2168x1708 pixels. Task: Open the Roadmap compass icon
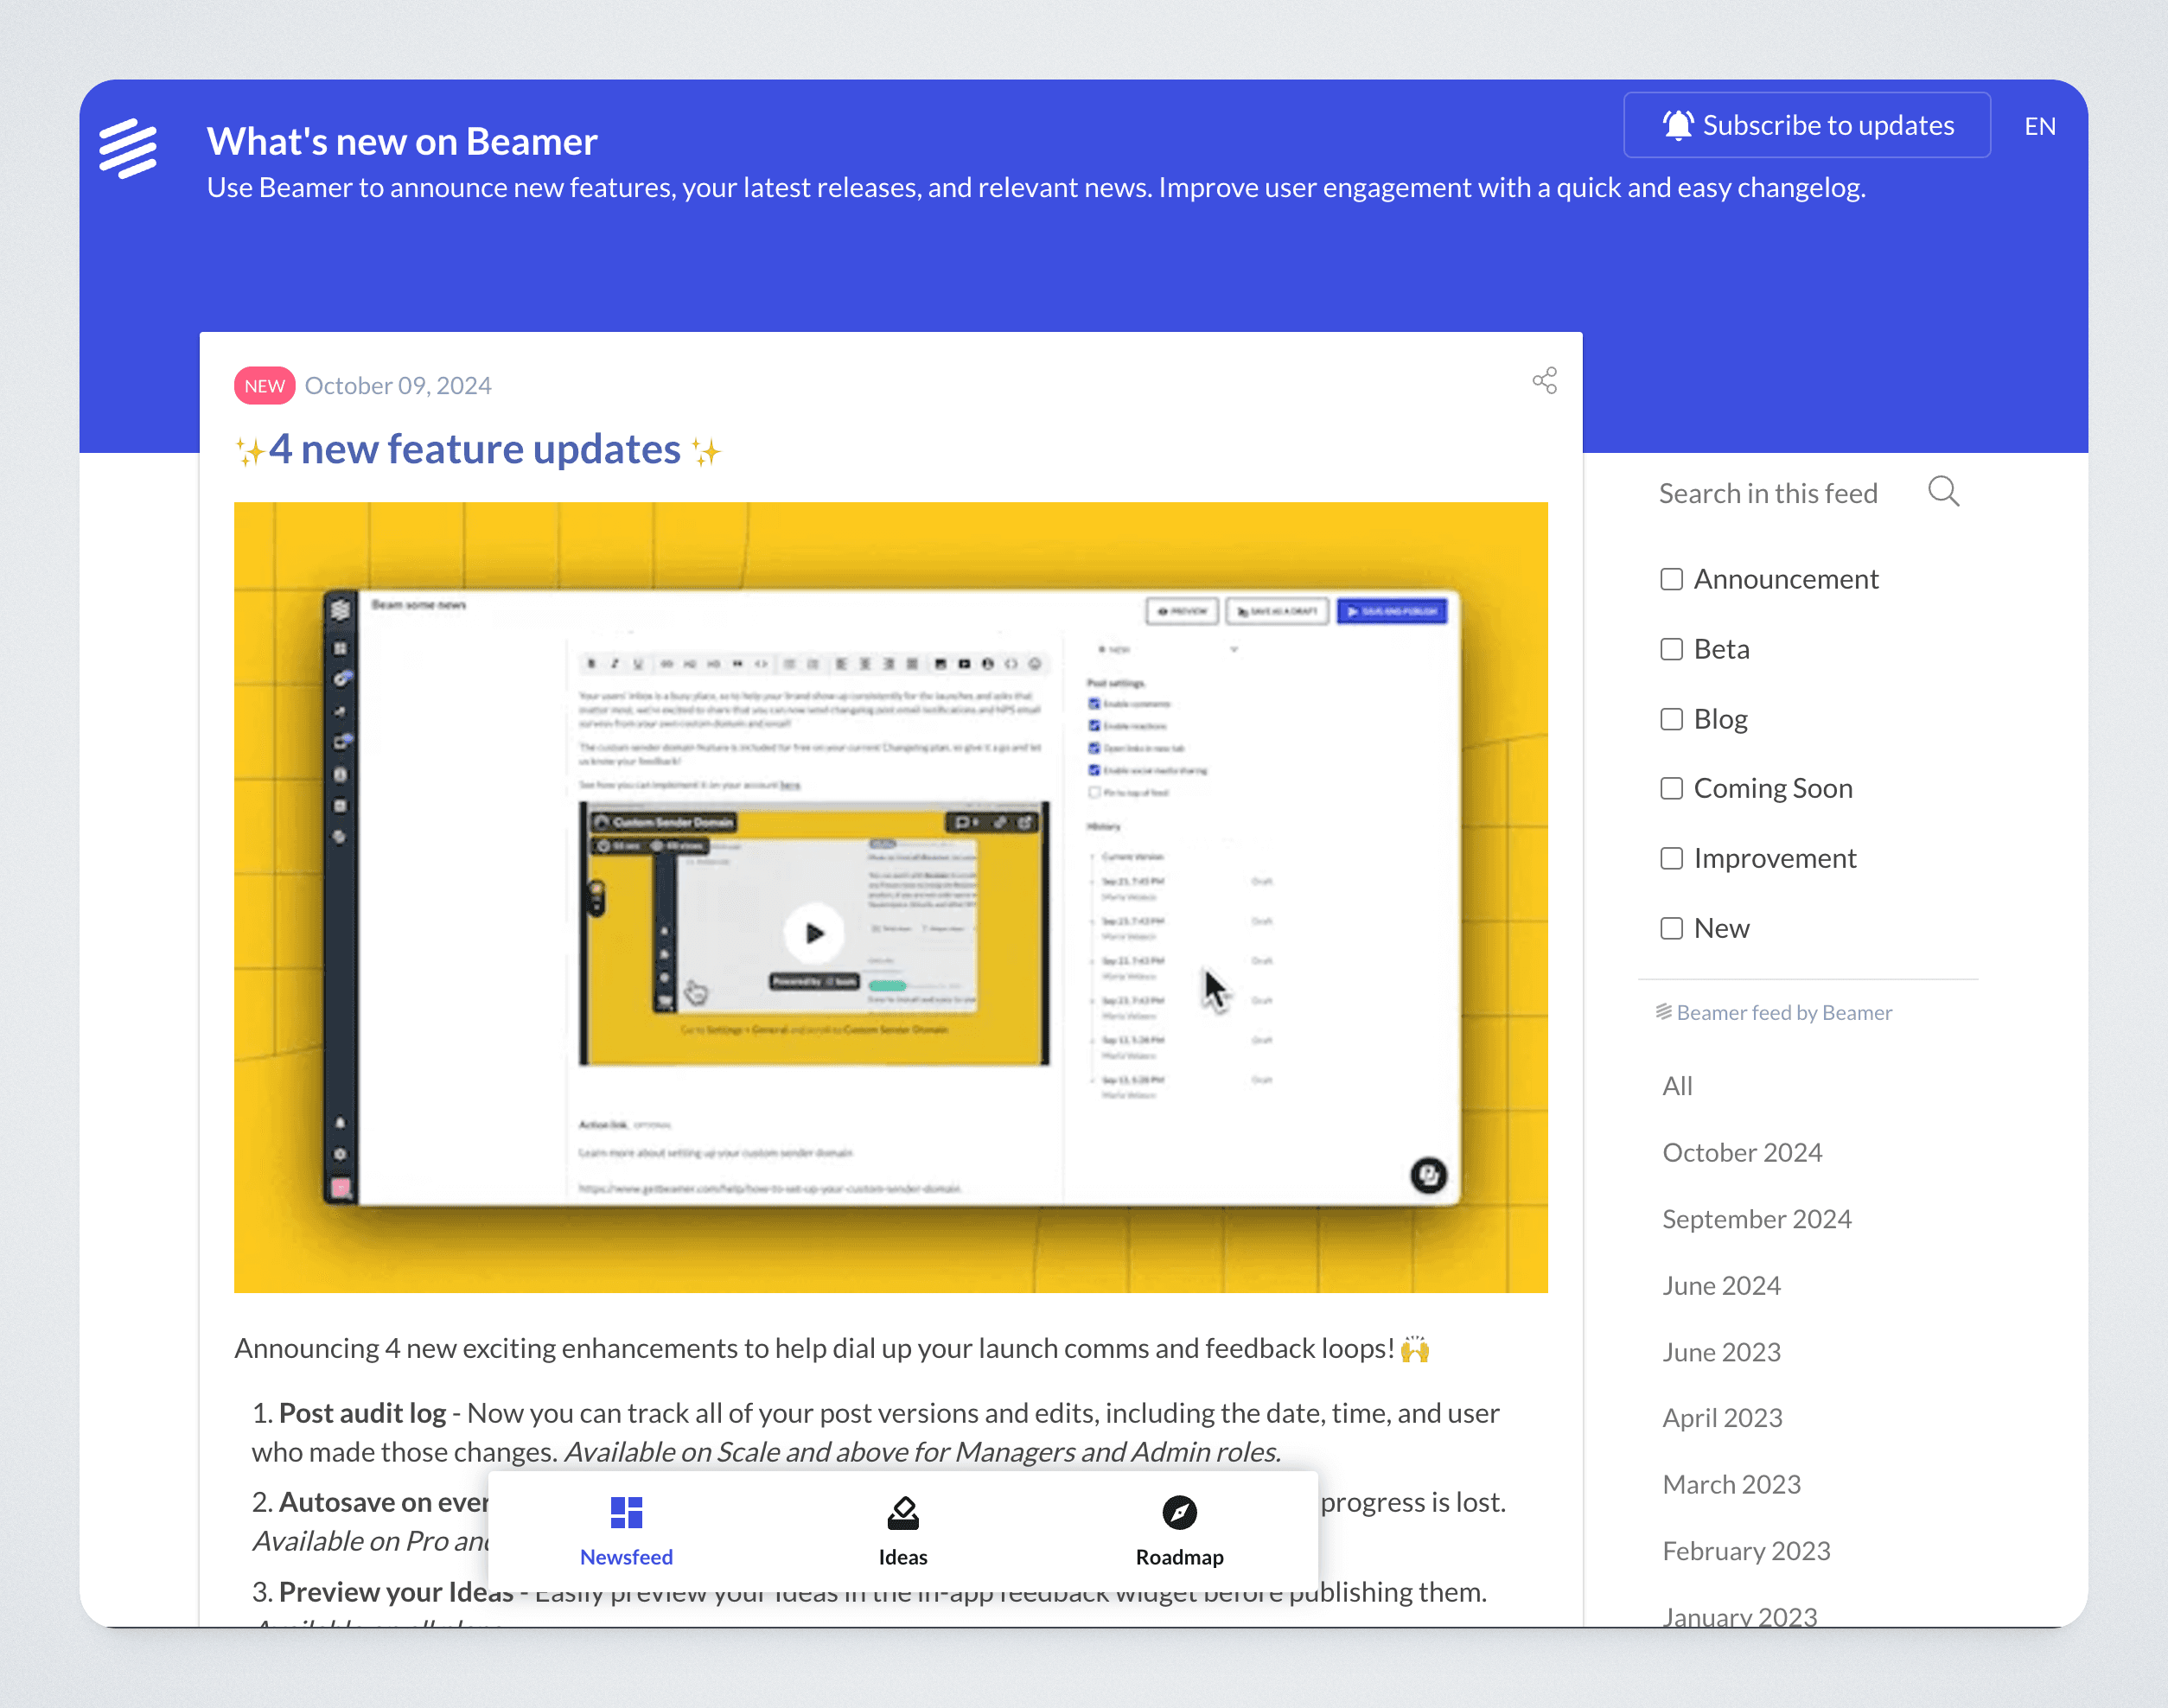tap(1179, 1512)
